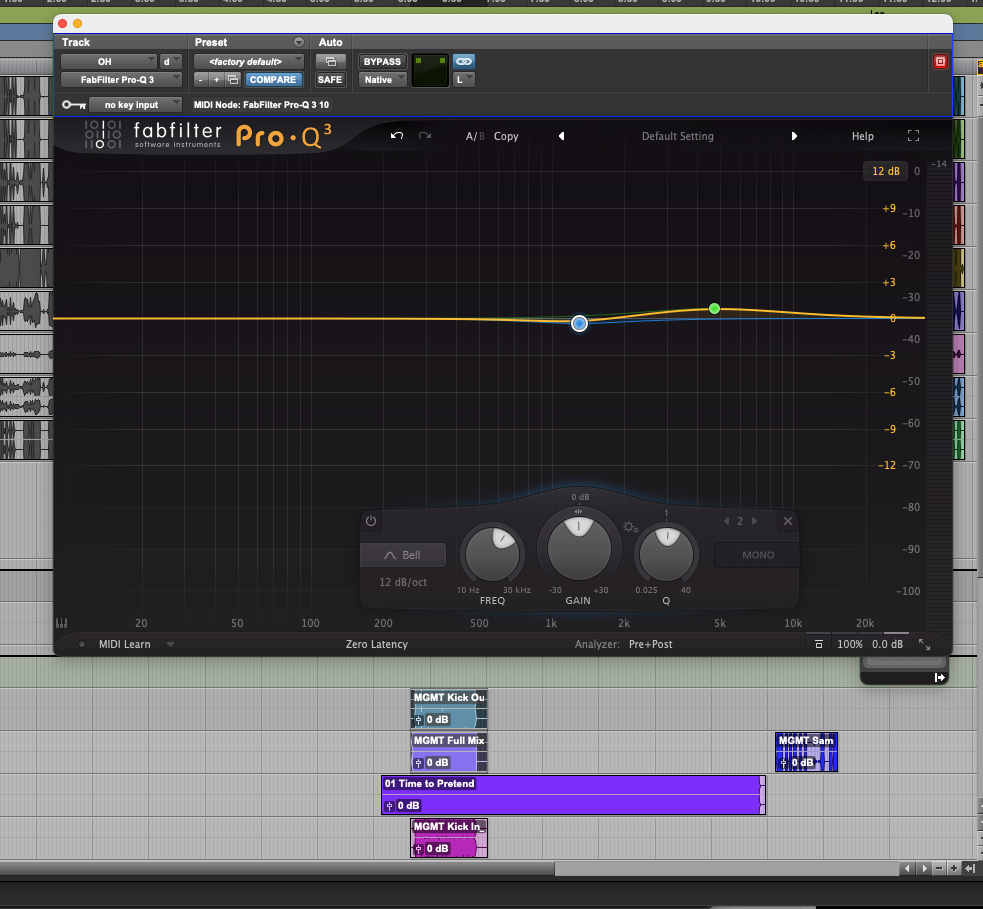Screen dimensions: 983x909
Task: Select previous EQ band arrow
Action: click(726, 521)
